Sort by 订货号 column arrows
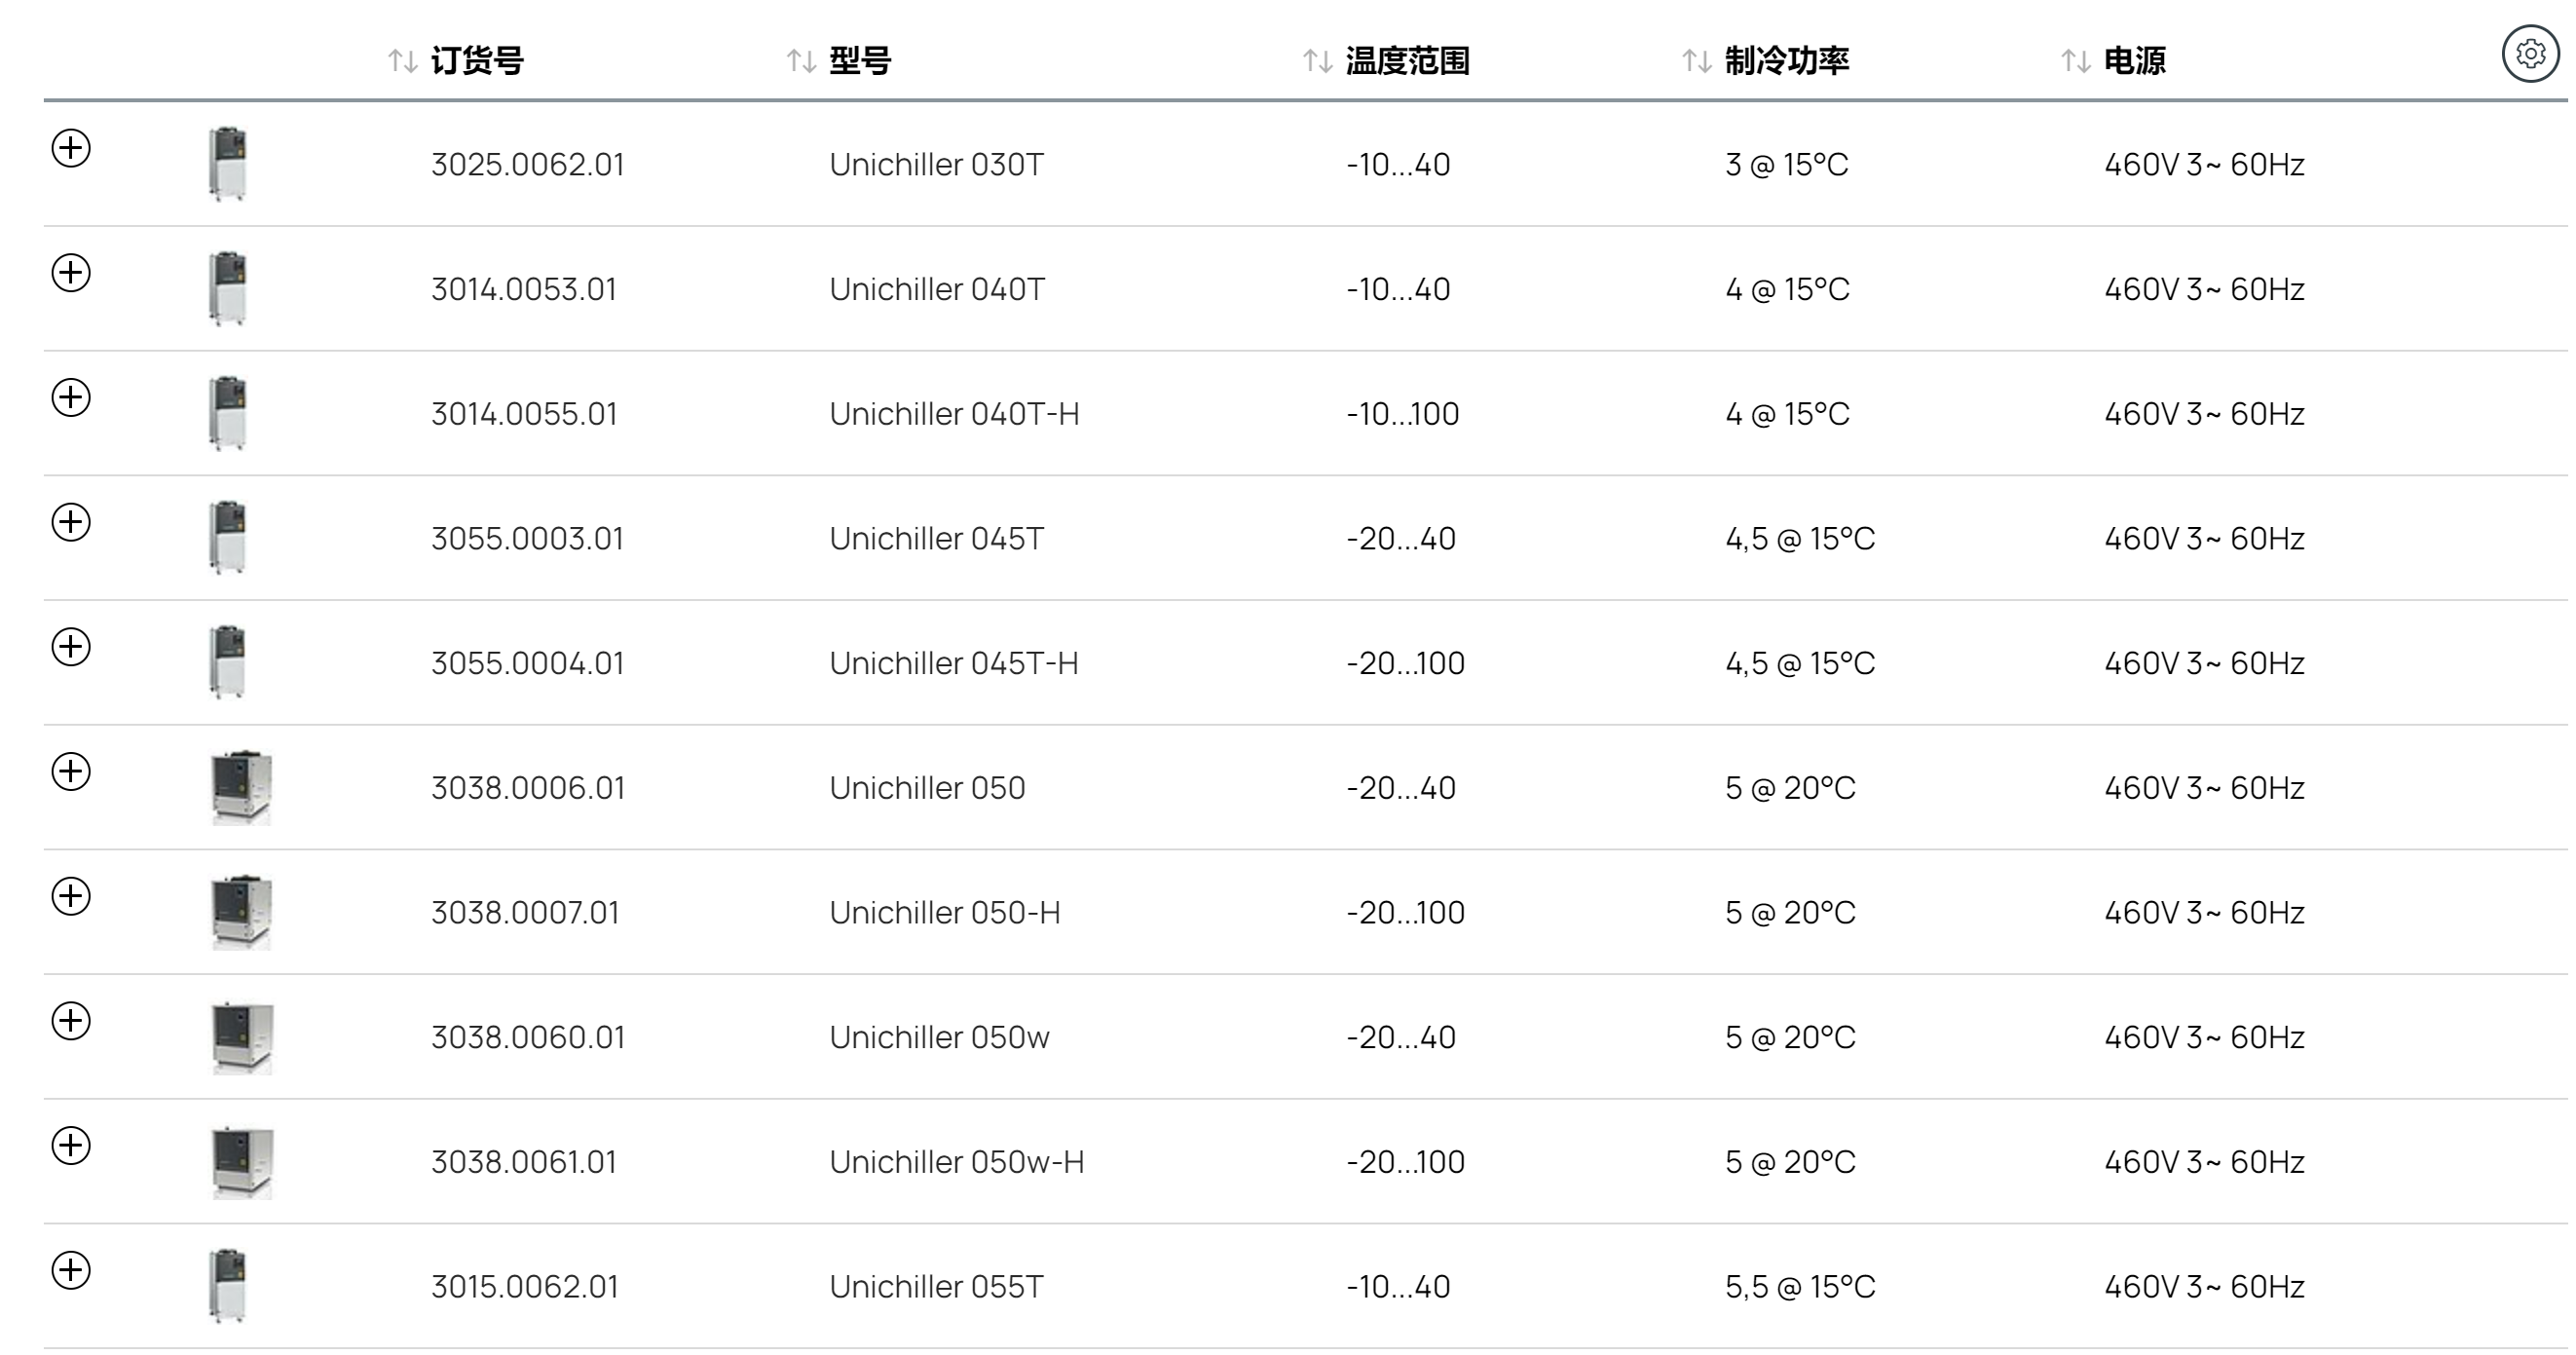The image size is (2576, 1355). [402, 61]
